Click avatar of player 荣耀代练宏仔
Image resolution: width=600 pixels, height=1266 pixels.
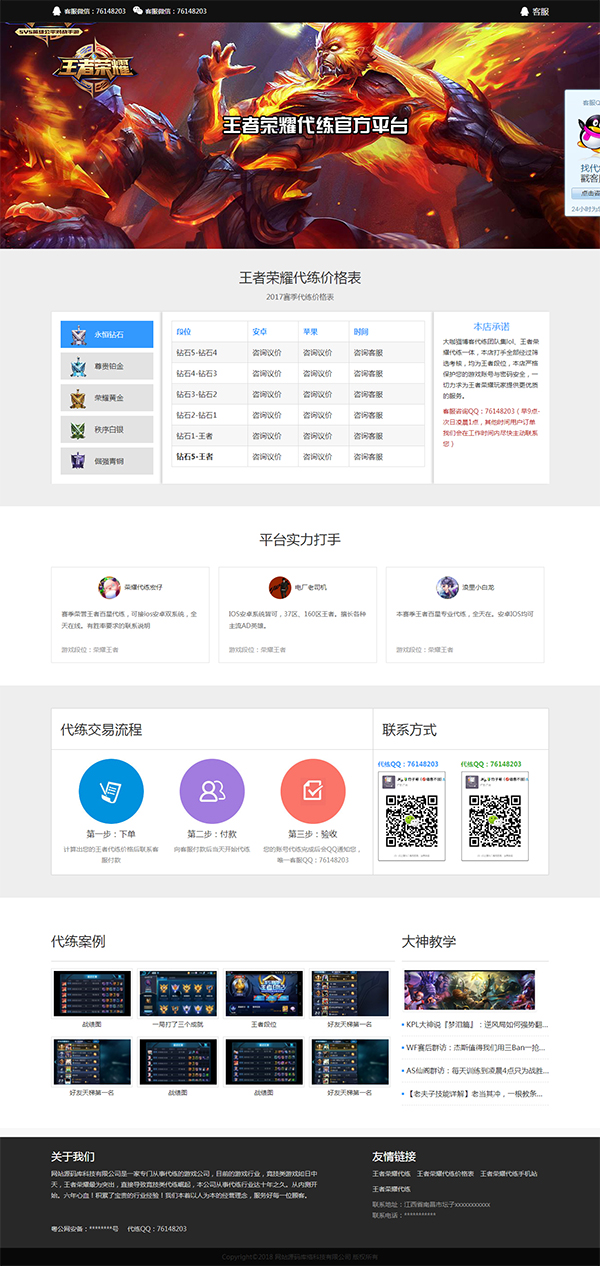pos(109,587)
